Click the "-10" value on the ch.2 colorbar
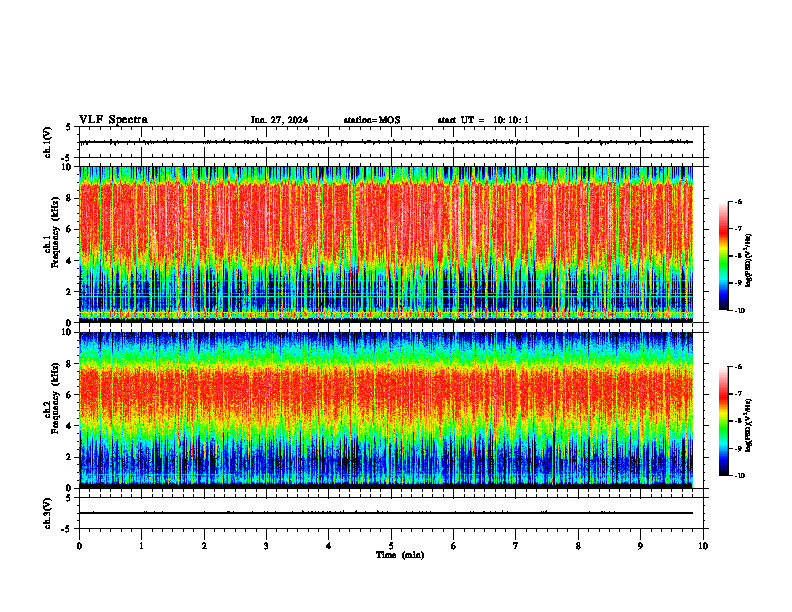This screenshot has width=792, height=612. pos(739,476)
